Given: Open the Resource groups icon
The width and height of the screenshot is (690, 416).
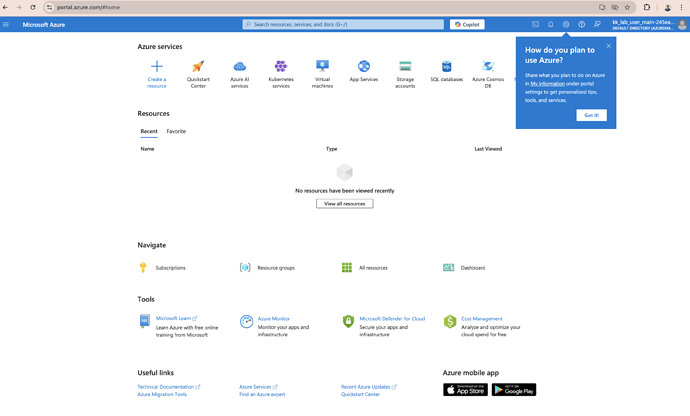Looking at the screenshot, I should pyautogui.click(x=245, y=267).
